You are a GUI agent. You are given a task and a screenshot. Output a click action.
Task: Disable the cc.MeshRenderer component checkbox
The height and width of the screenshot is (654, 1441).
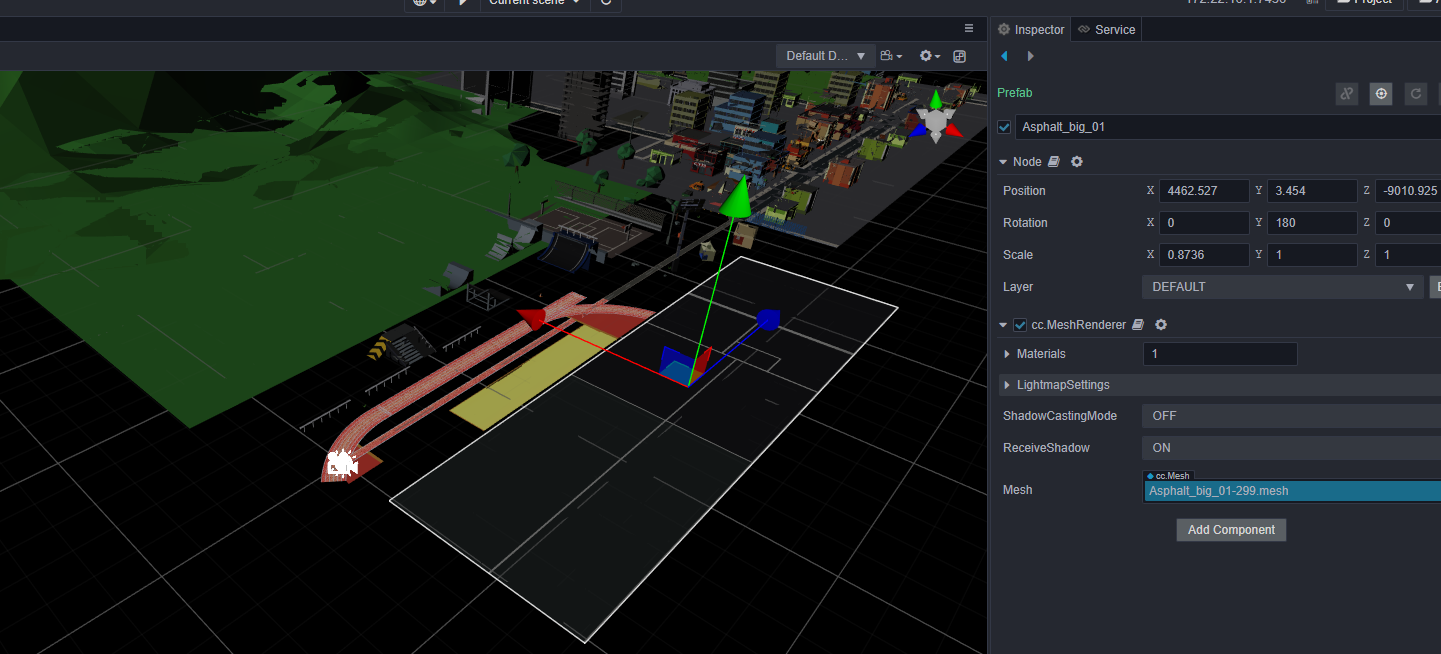[1020, 325]
